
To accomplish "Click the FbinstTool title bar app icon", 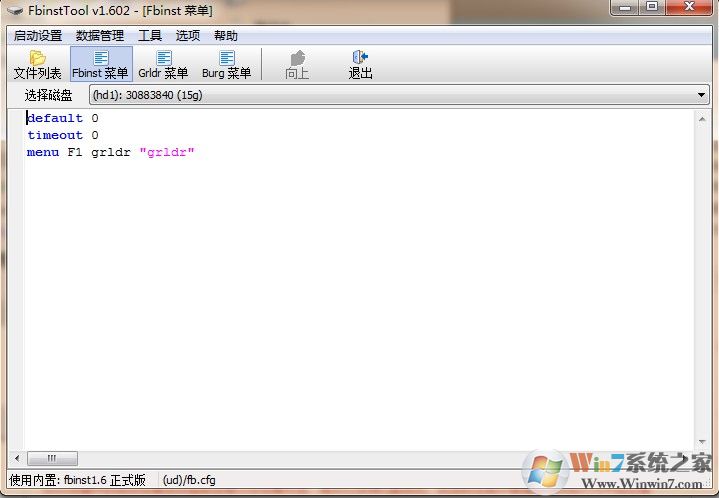I will [15, 10].
